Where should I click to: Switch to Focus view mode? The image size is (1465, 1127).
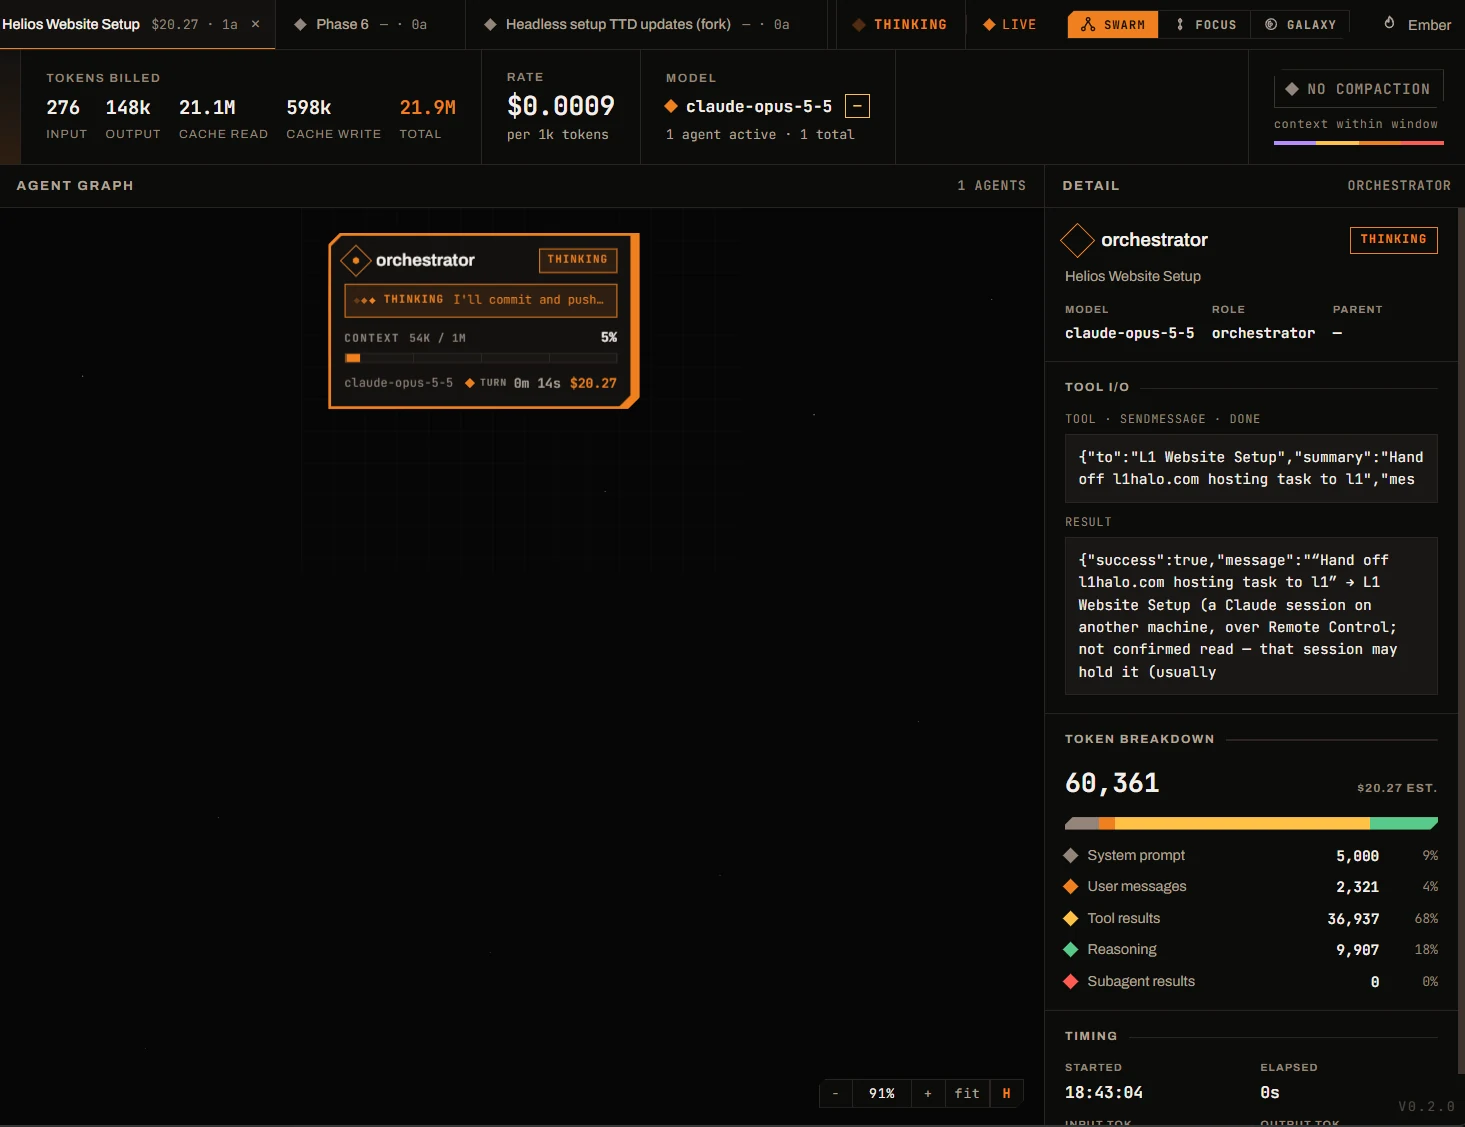[1205, 24]
